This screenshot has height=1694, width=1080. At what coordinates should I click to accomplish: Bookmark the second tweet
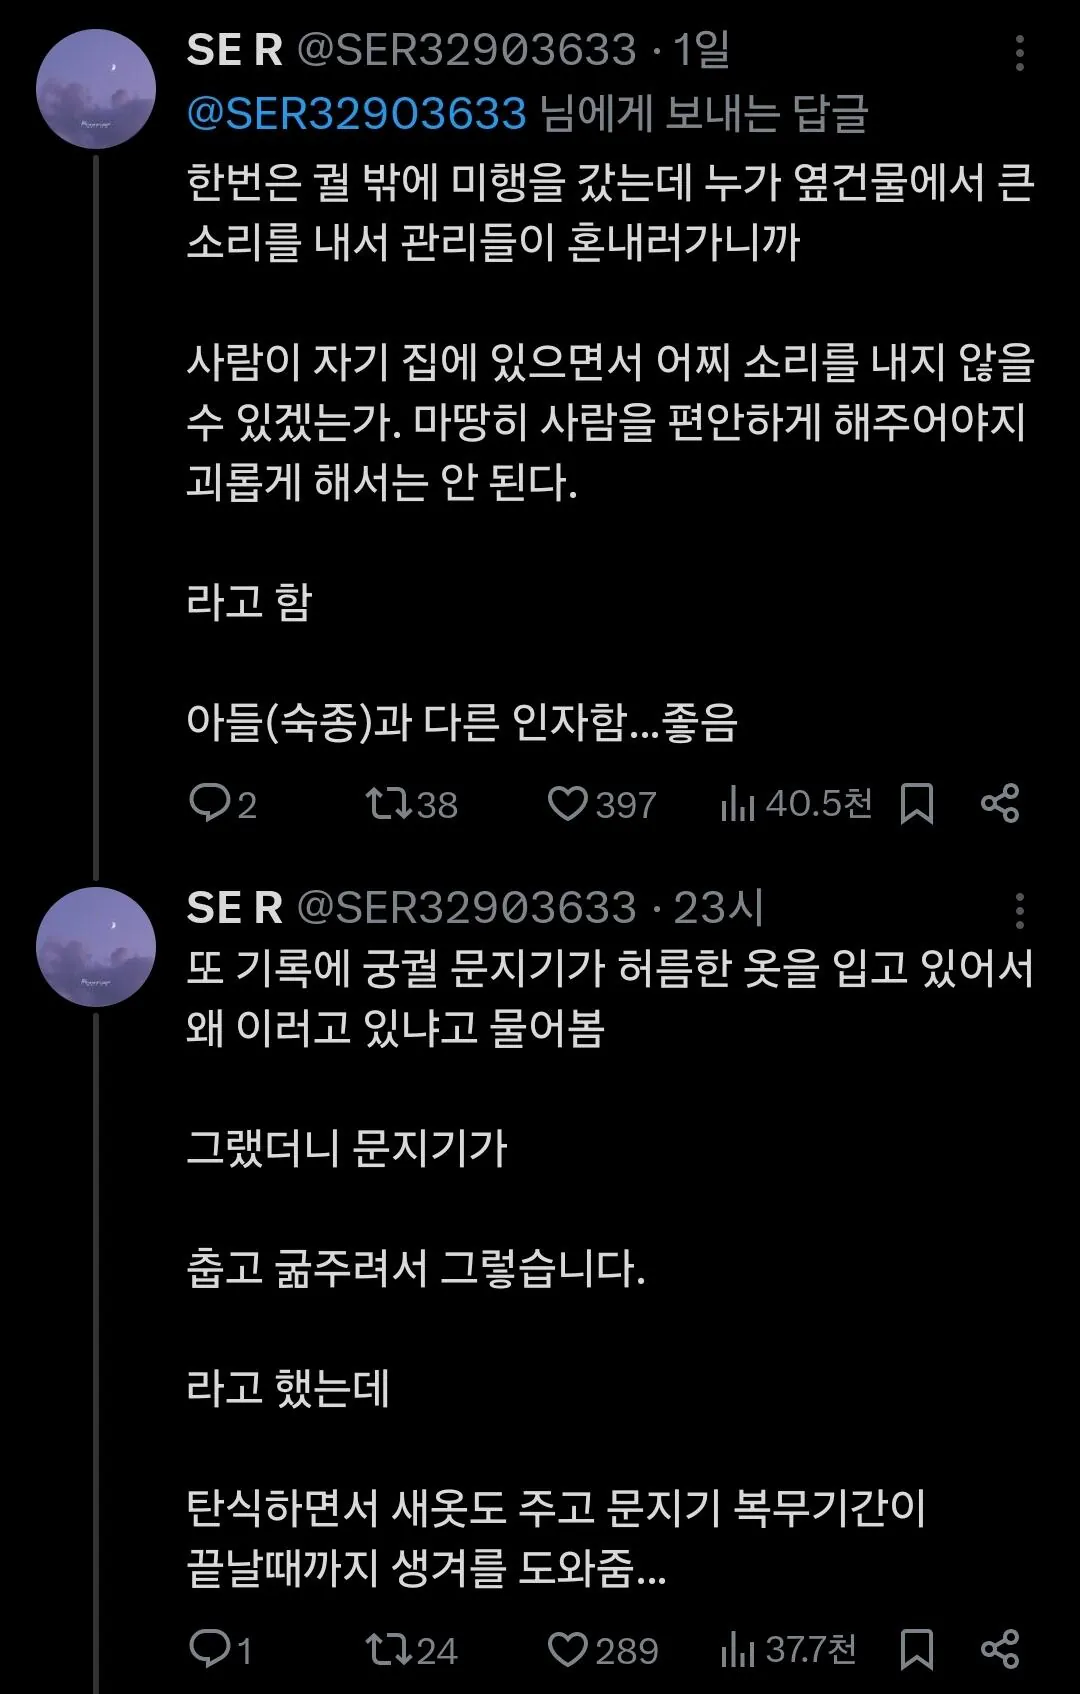(x=916, y=1649)
